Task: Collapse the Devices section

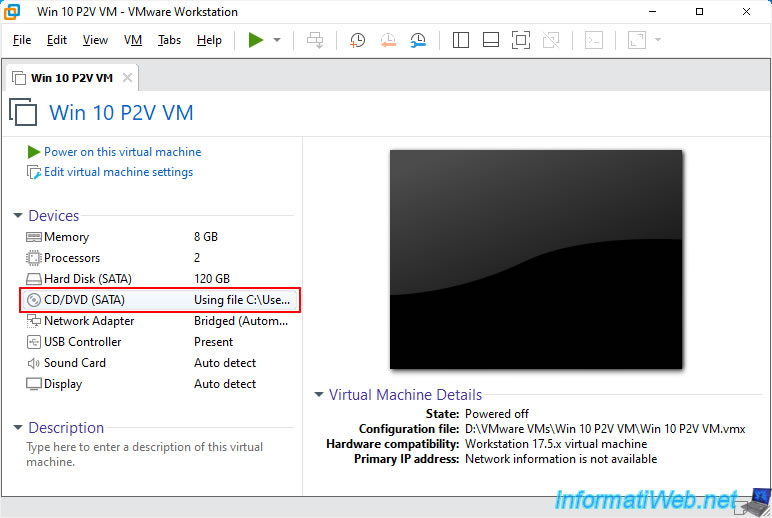Action: [18, 216]
